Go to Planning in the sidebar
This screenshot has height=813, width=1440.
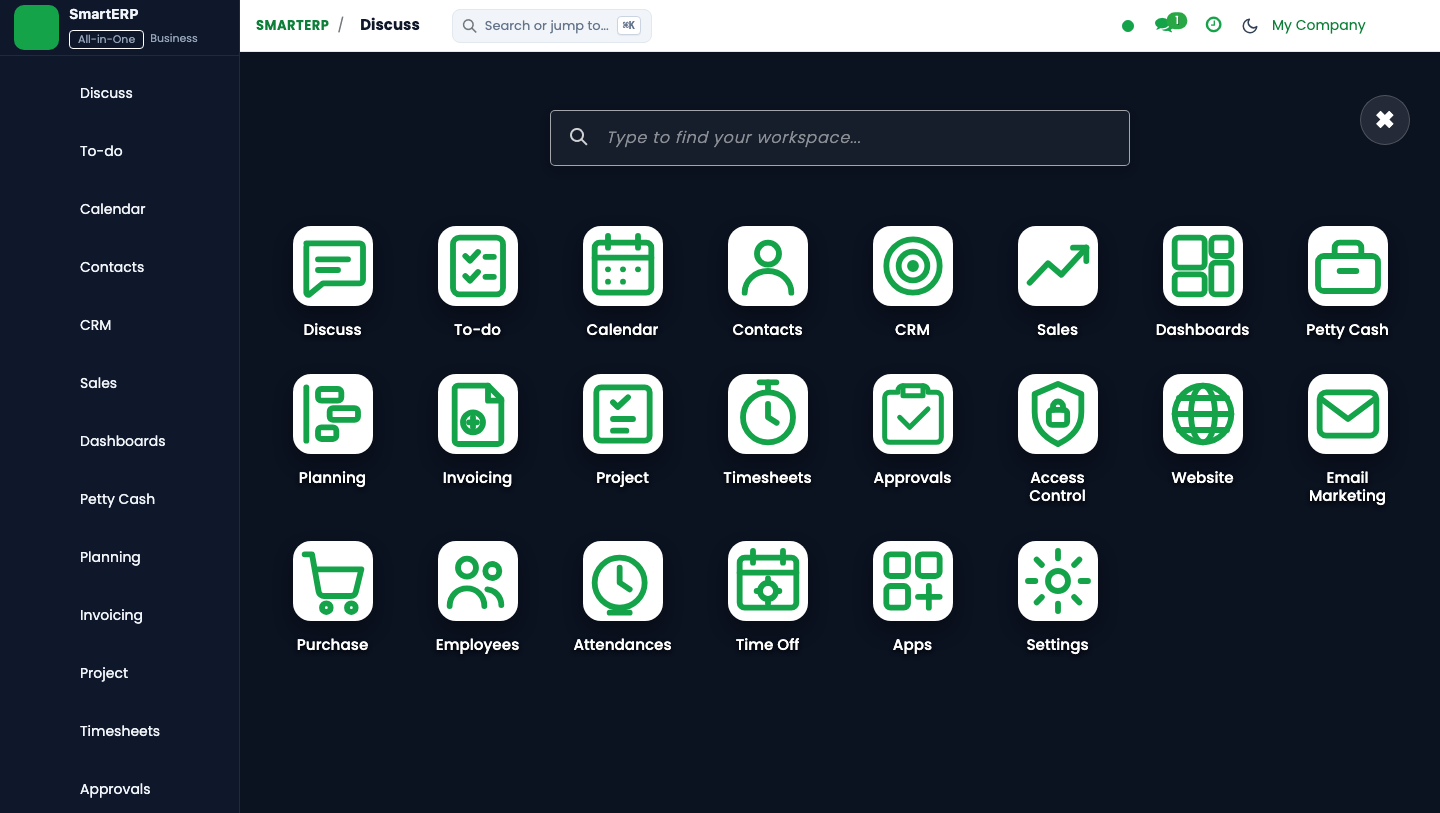click(110, 557)
